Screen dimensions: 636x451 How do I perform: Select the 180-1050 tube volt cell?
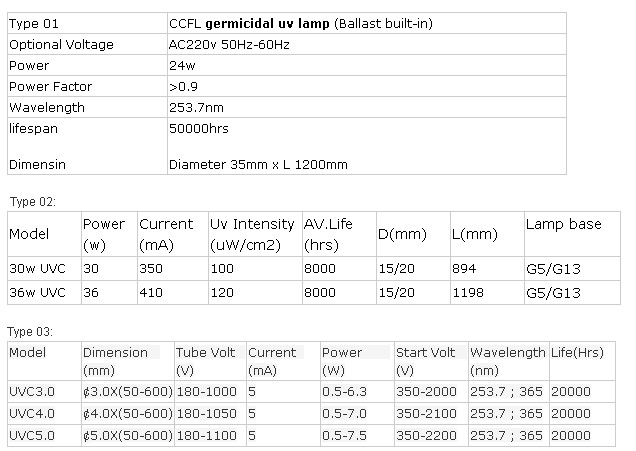[x=207, y=412]
